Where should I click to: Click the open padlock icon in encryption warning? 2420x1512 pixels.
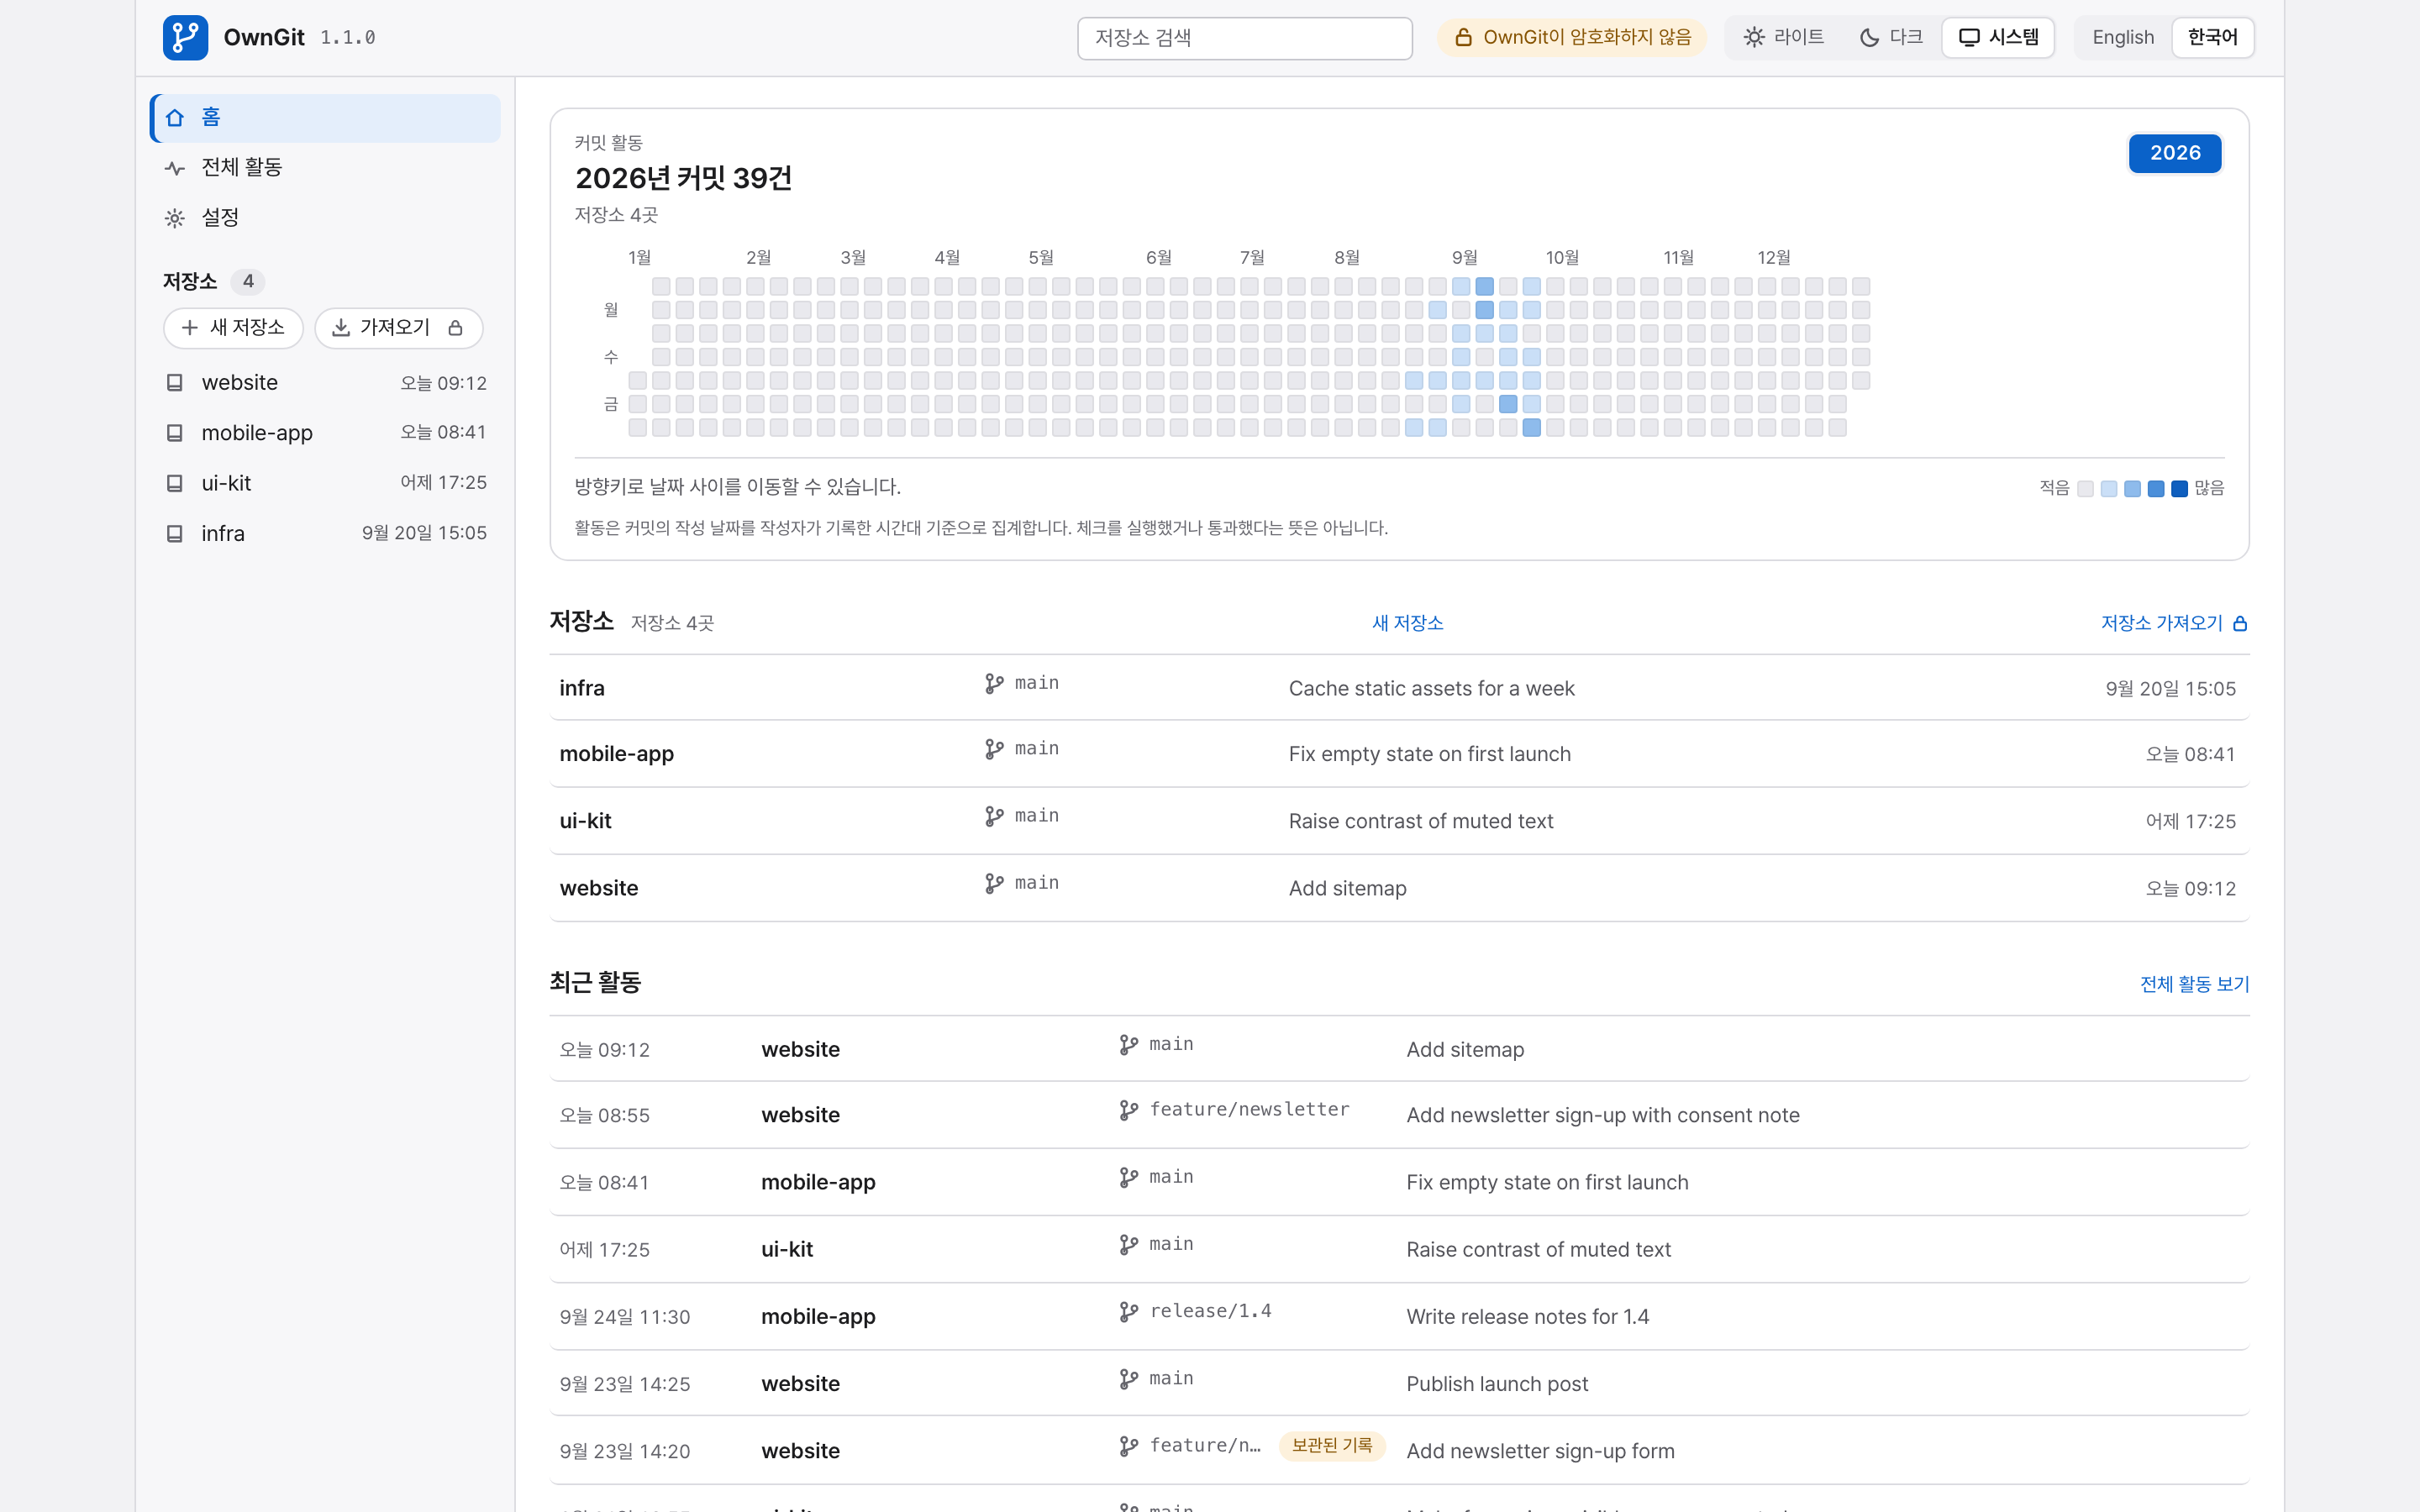(x=1463, y=38)
